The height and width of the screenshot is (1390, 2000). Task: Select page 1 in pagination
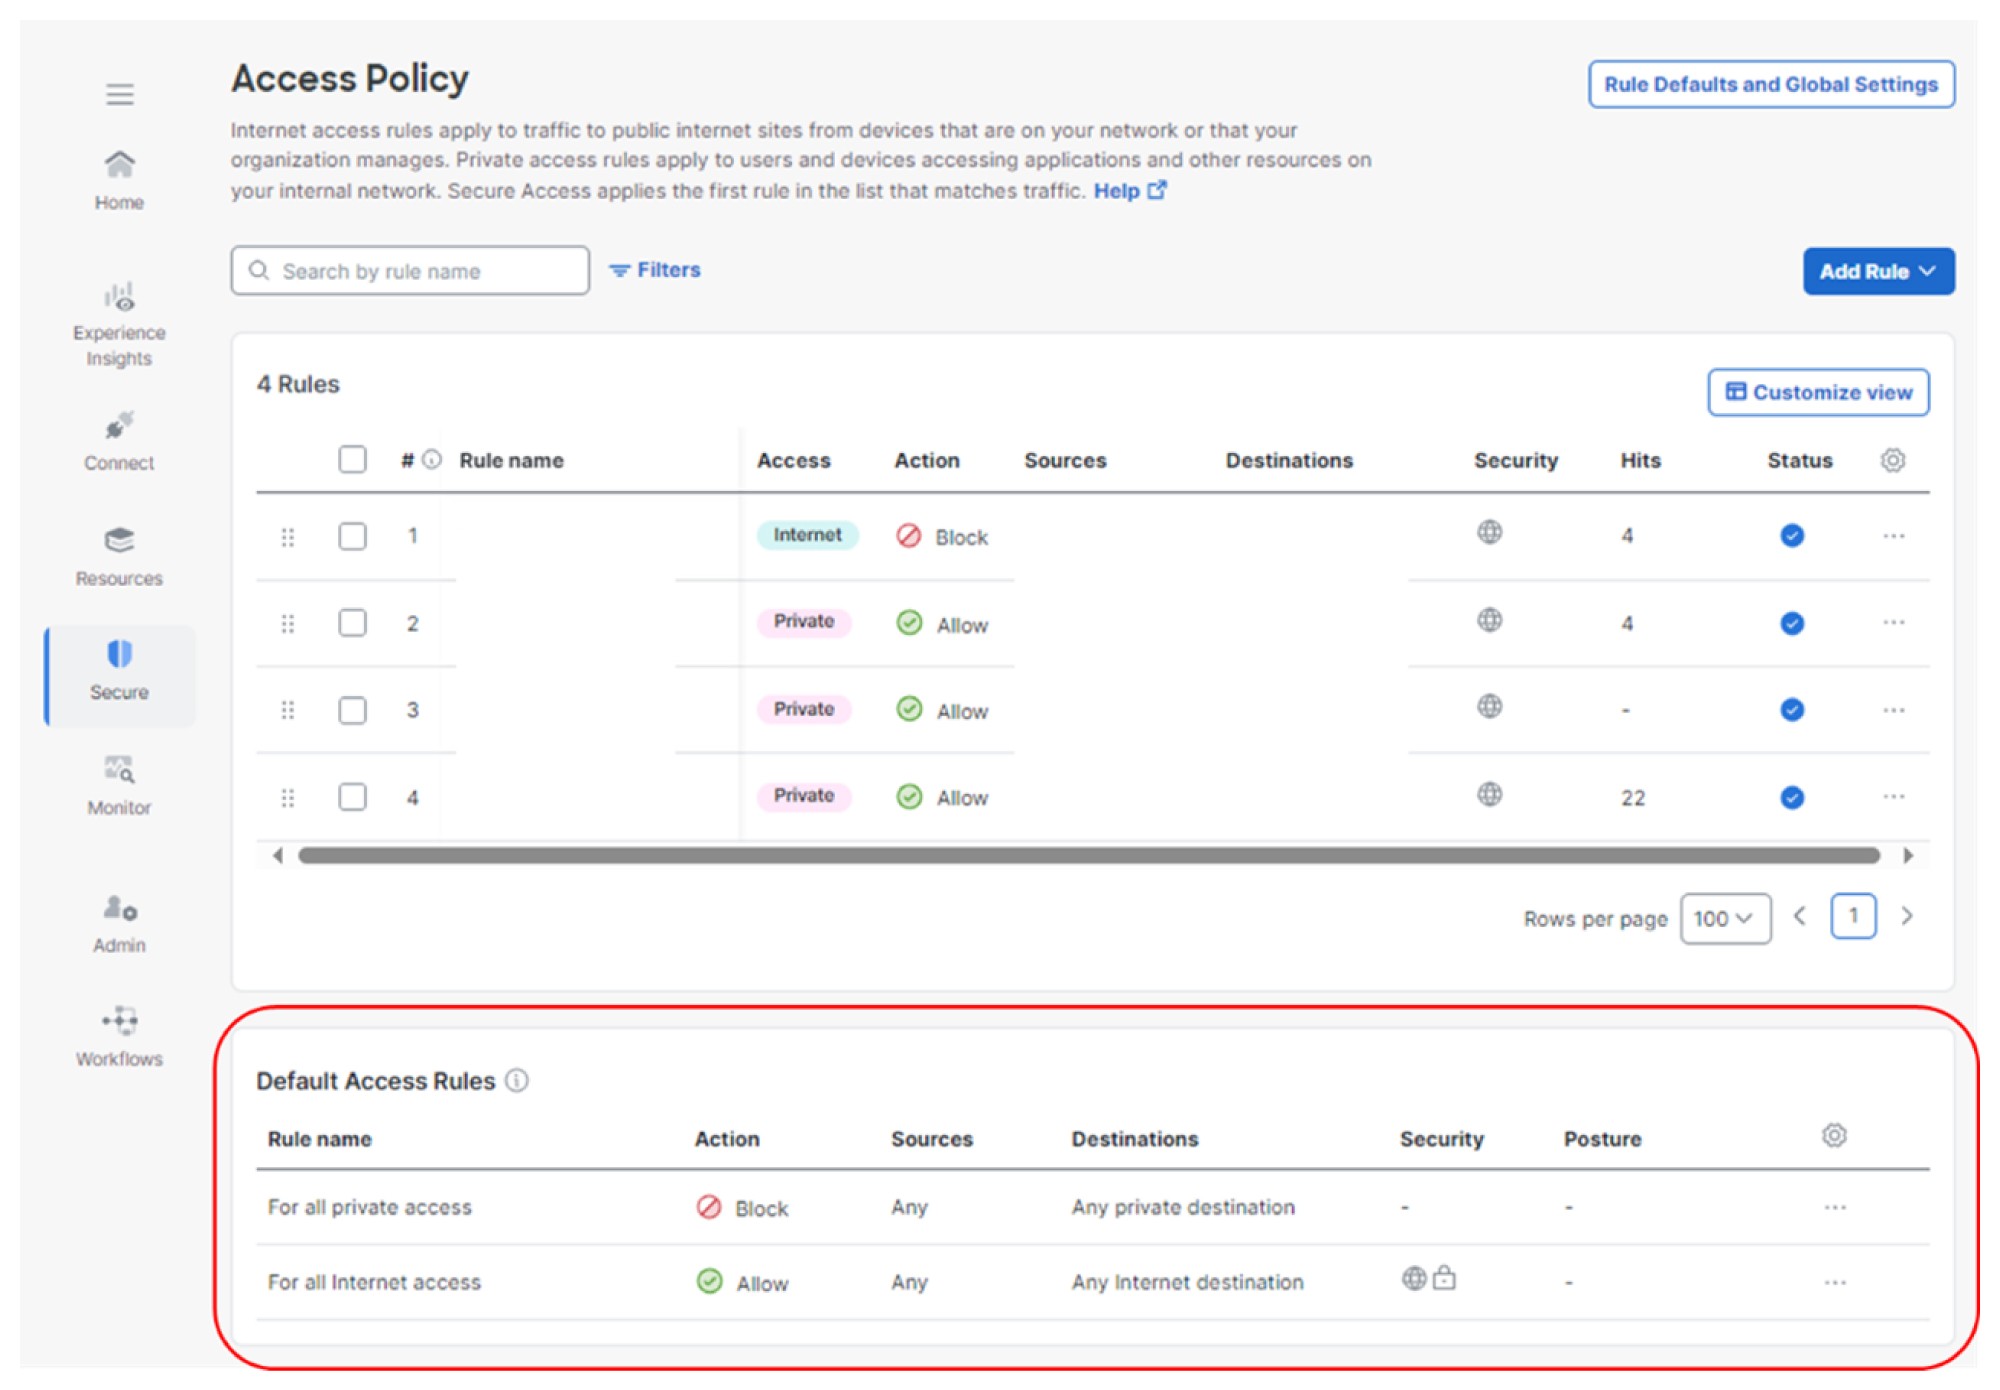[x=1853, y=916]
